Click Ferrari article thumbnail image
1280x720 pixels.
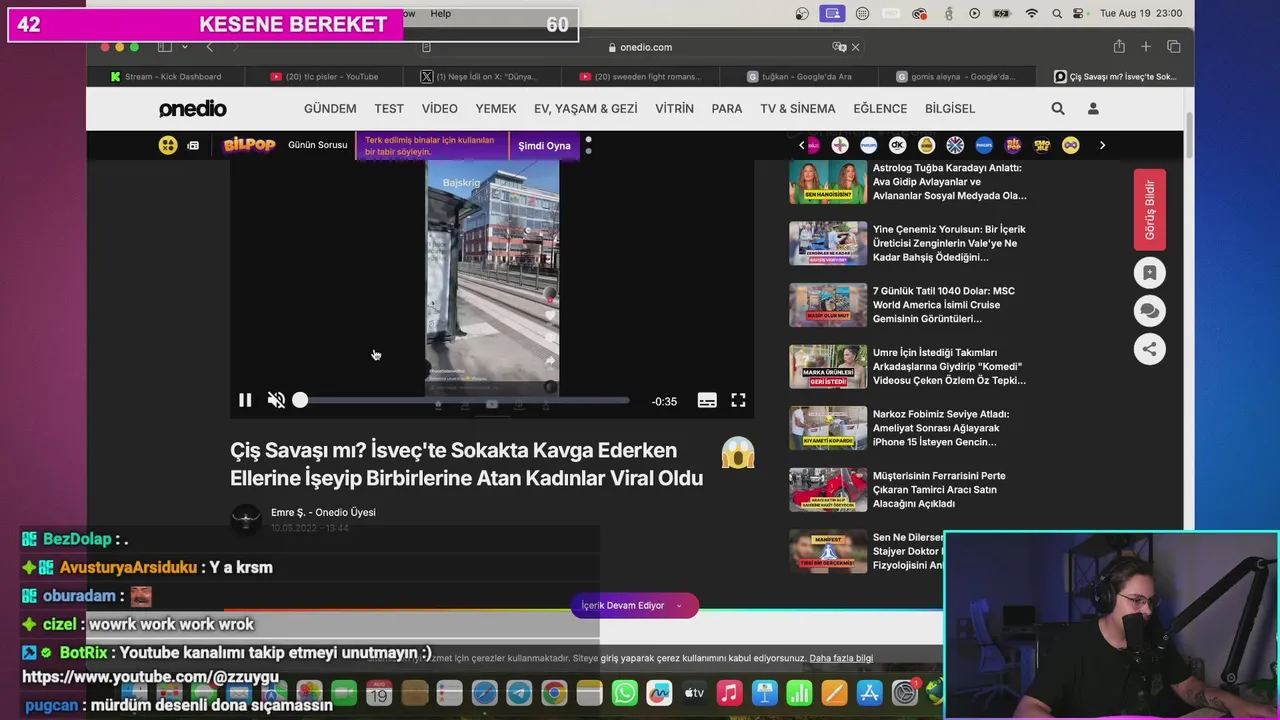coord(828,490)
